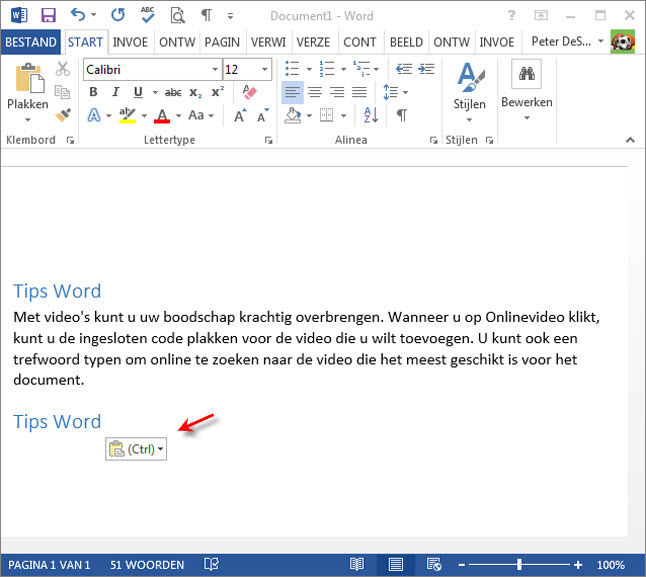Image resolution: width=646 pixels, height=577 pixels.
Task: Open the proofing status book icon
Action: pyautogui.click(x=211, y=564)
